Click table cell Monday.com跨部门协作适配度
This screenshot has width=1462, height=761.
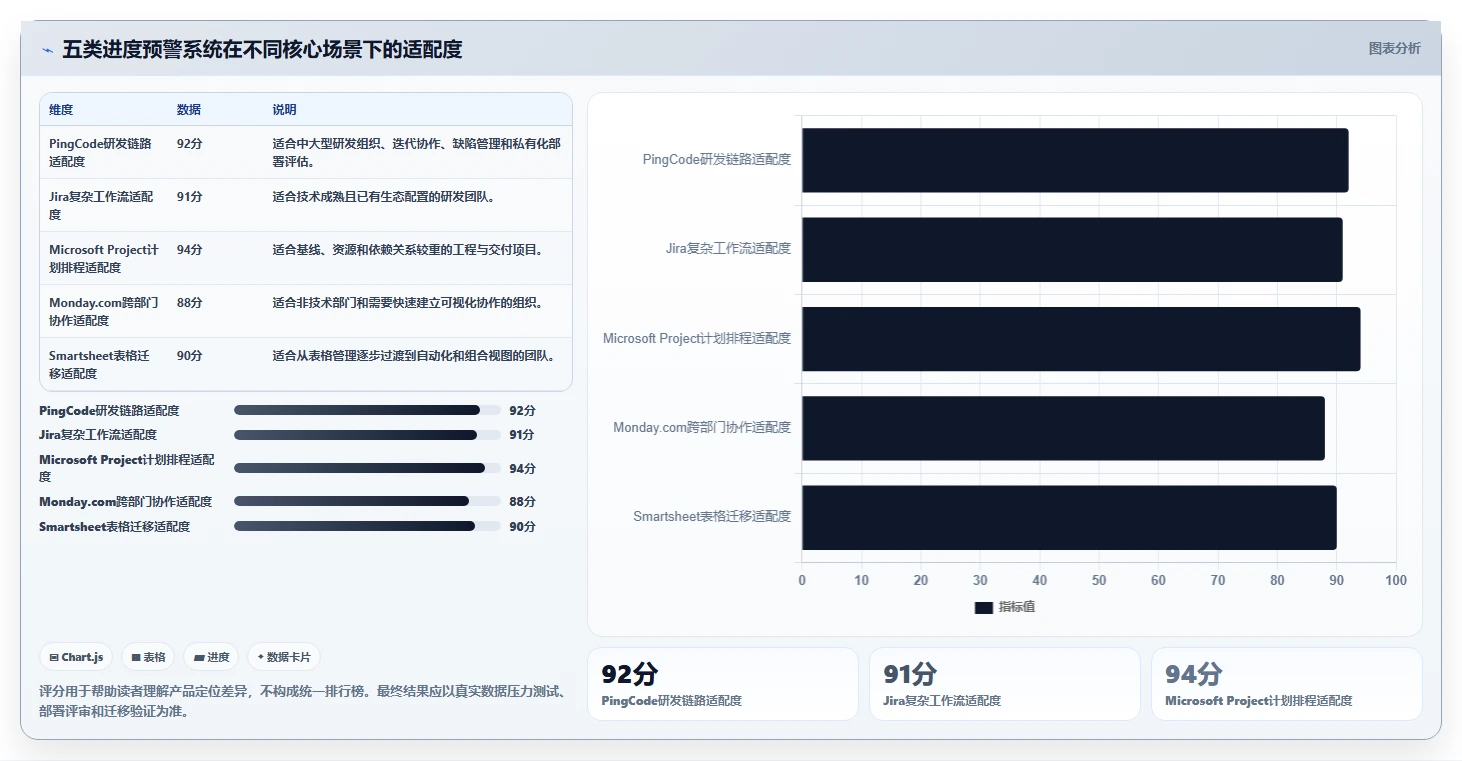pos(104,311)
